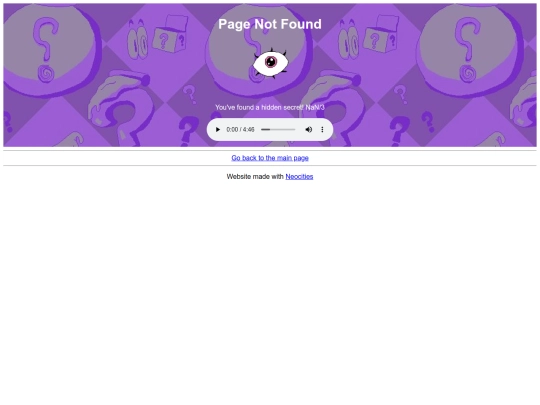Click the cartoon eyes pair left of the heading
Screen dimensions: 540x405
pyautogui.click(x=137, y=40)
